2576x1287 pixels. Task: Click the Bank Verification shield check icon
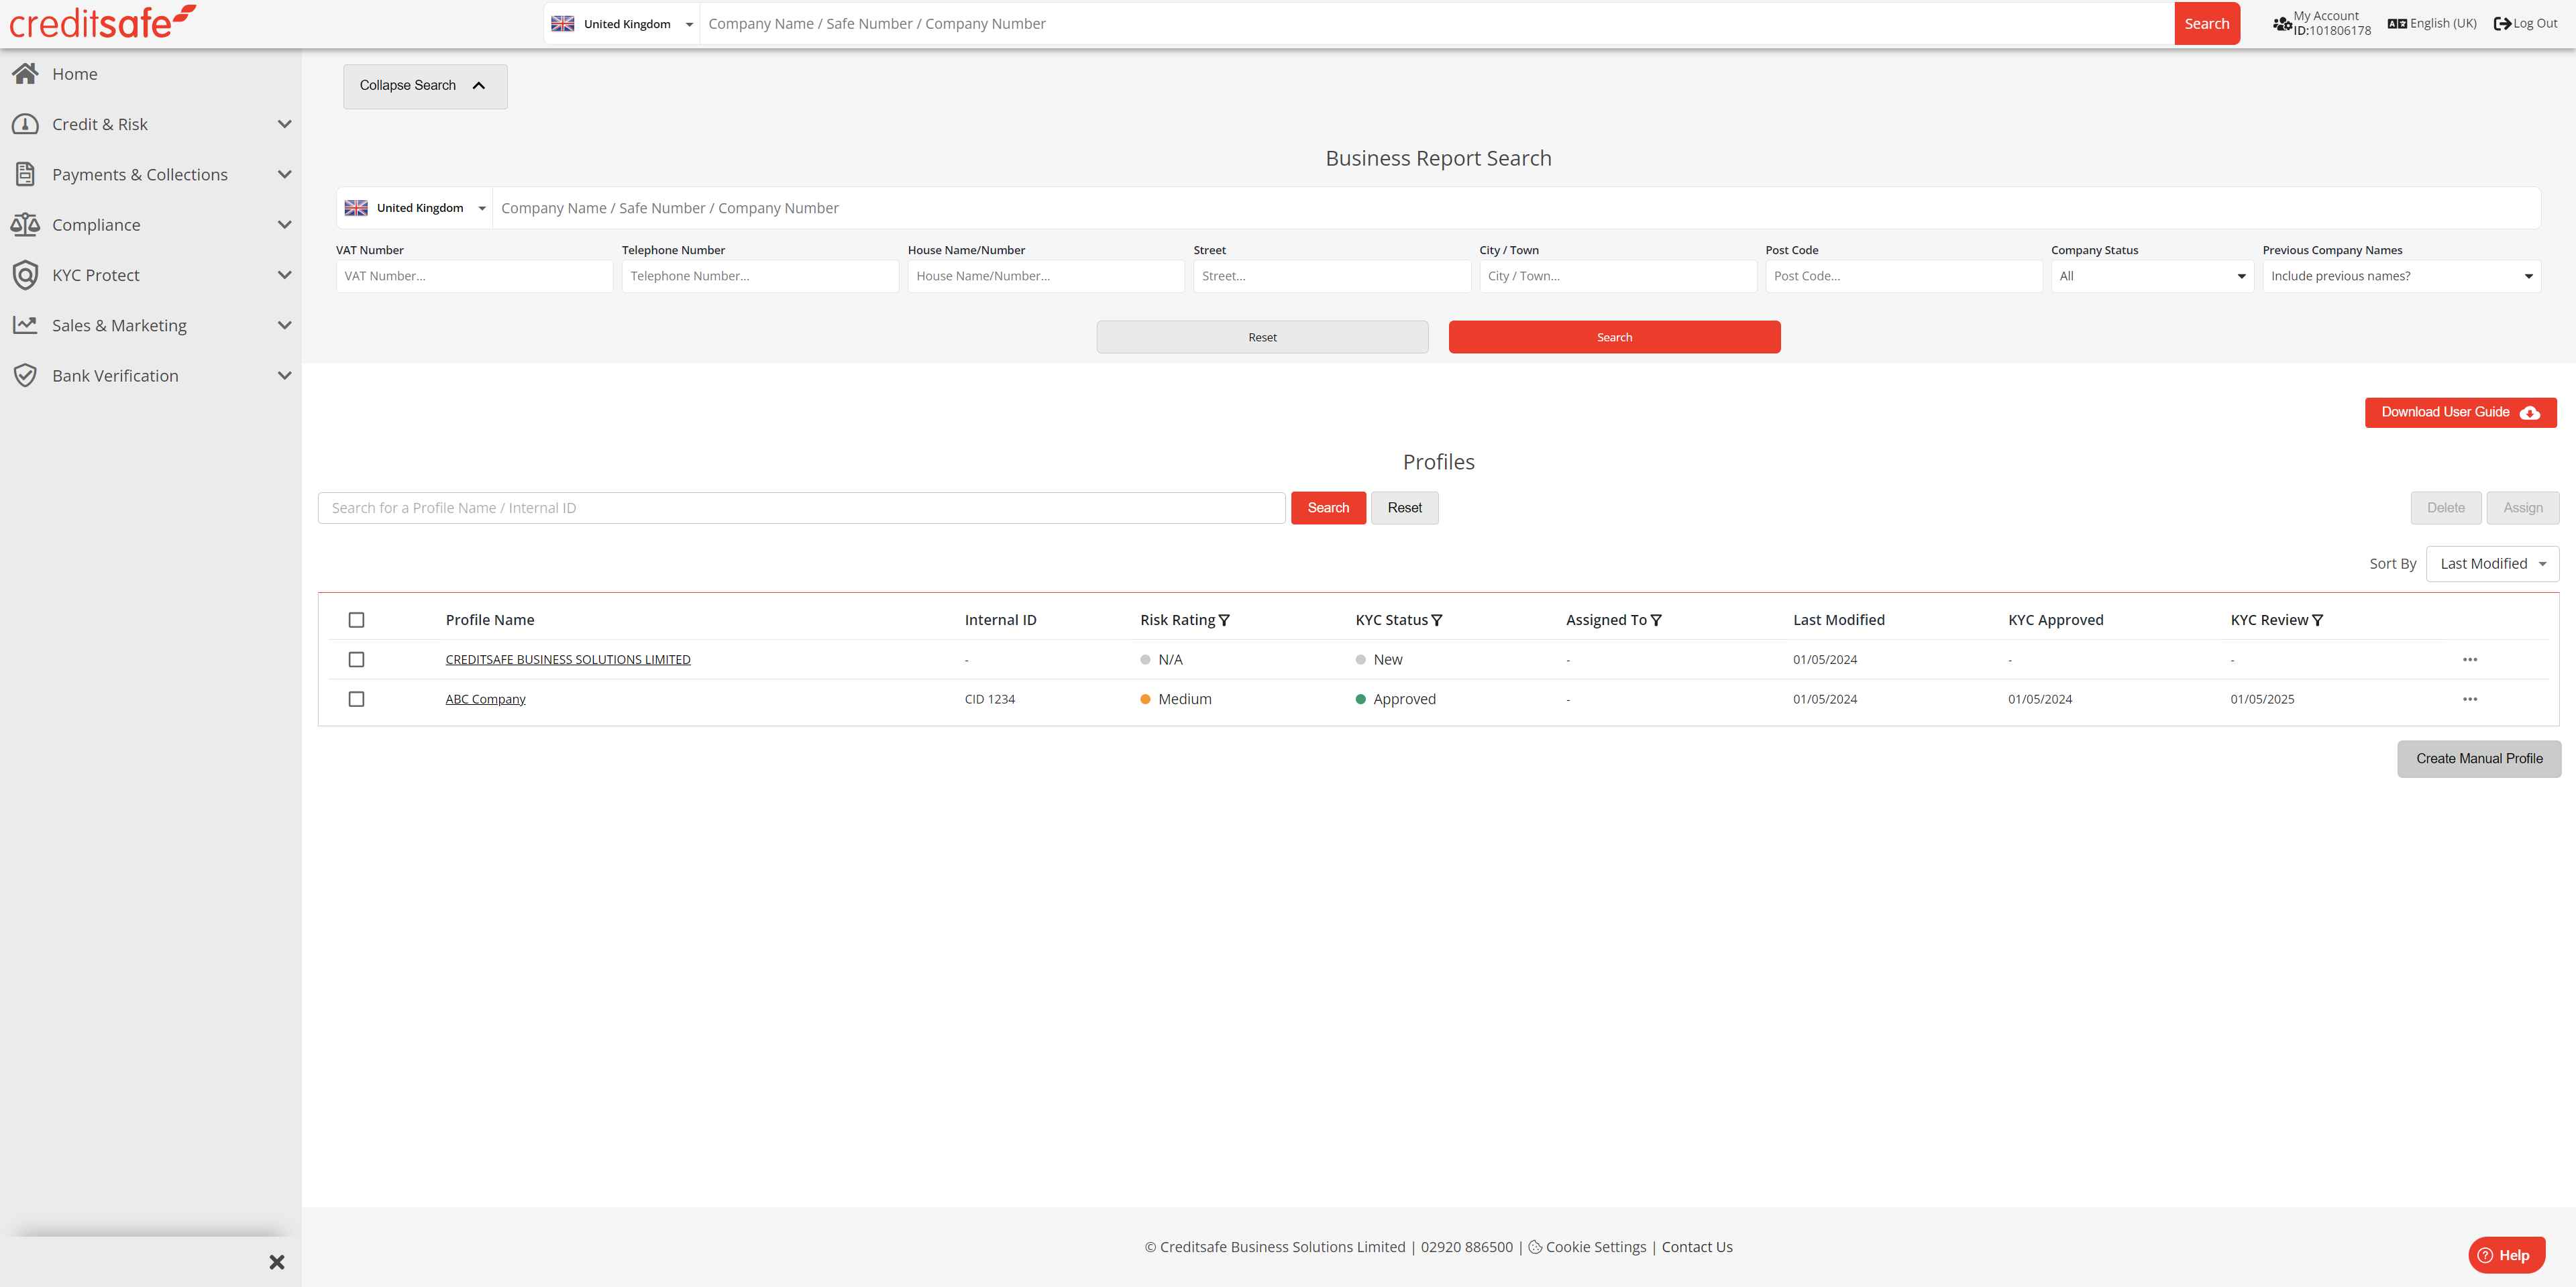pos(25,375)
